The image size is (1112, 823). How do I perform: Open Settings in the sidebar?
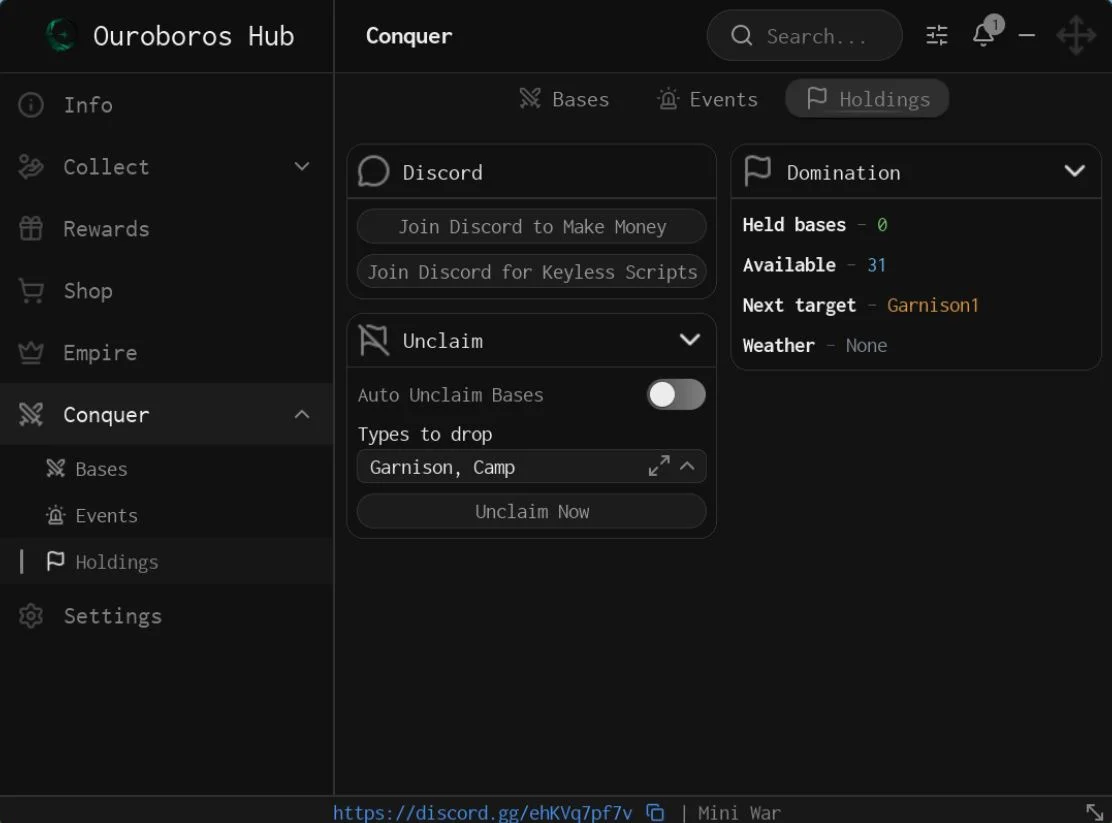pos(167,616)
